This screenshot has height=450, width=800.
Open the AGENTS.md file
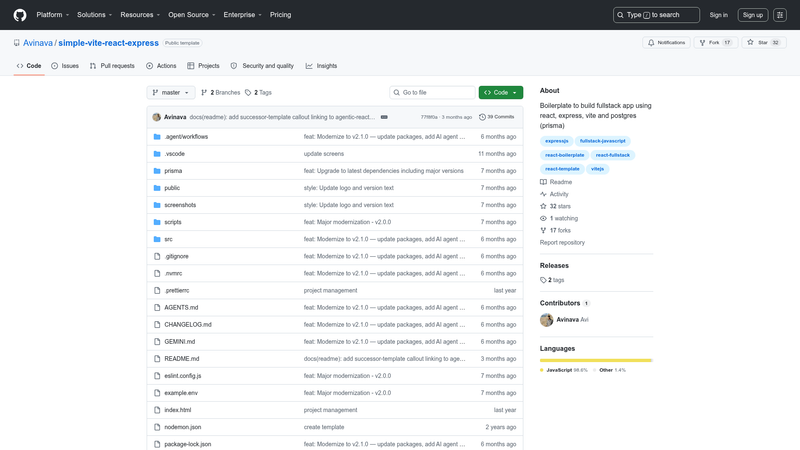pos(181,308)
